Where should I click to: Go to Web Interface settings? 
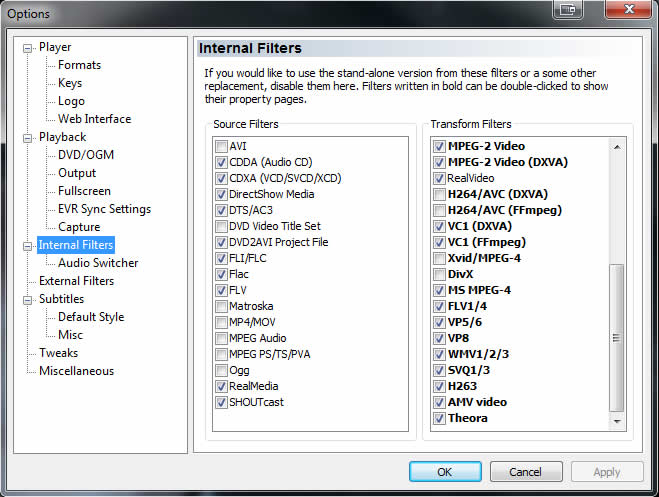click(x=95, y=119)
